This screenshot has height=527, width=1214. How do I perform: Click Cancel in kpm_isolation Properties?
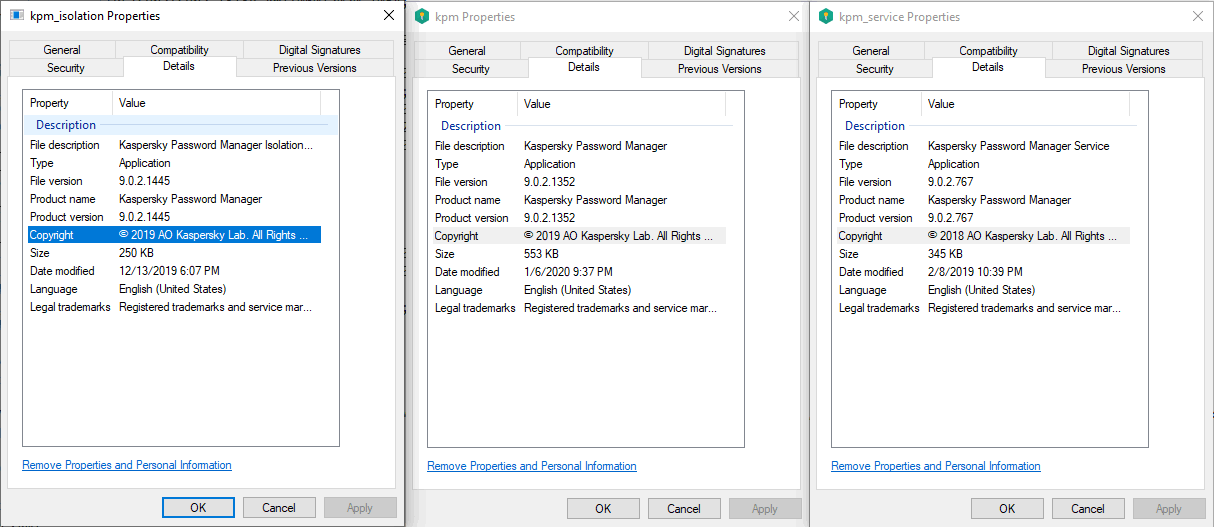(279, 508)
